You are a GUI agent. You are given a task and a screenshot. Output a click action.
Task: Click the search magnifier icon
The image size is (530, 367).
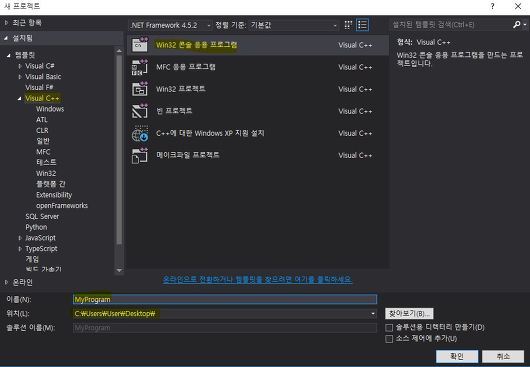tap(517, 24)
